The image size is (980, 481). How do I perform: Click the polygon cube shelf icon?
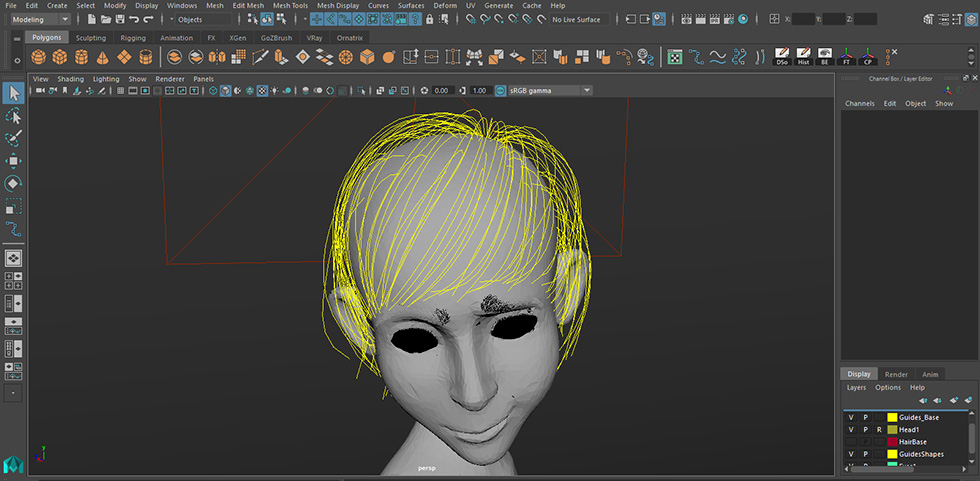click(60, 57)
